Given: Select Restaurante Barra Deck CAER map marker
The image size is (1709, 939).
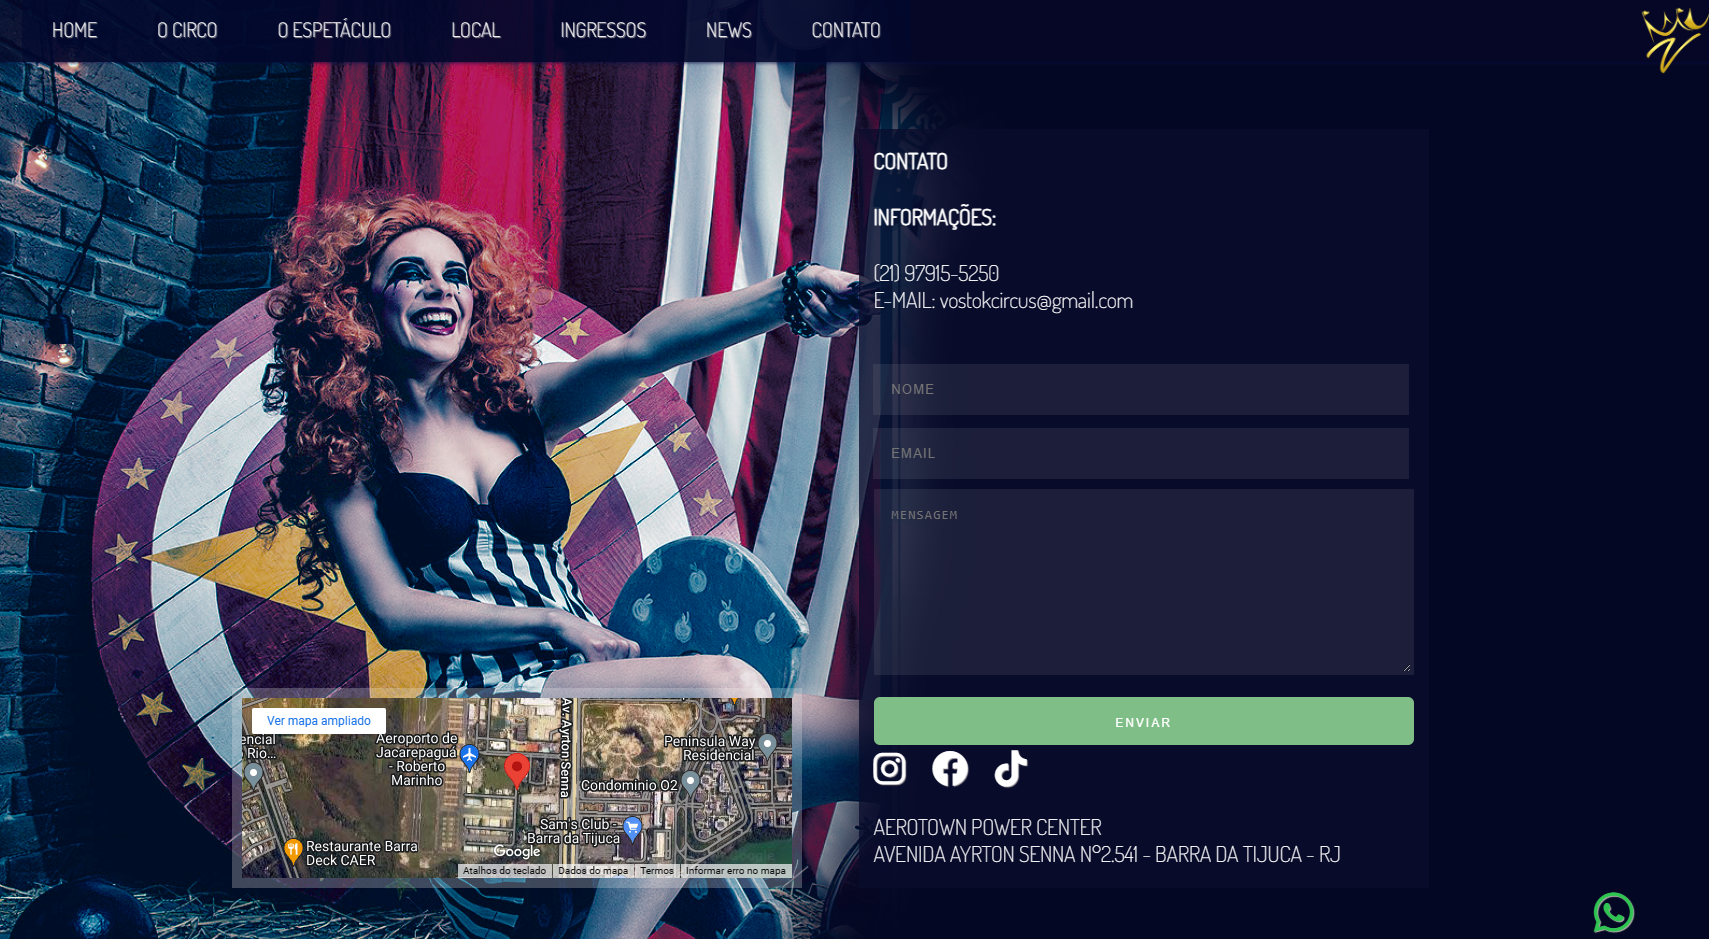Looking at the screenshot, I should point(293,851).
